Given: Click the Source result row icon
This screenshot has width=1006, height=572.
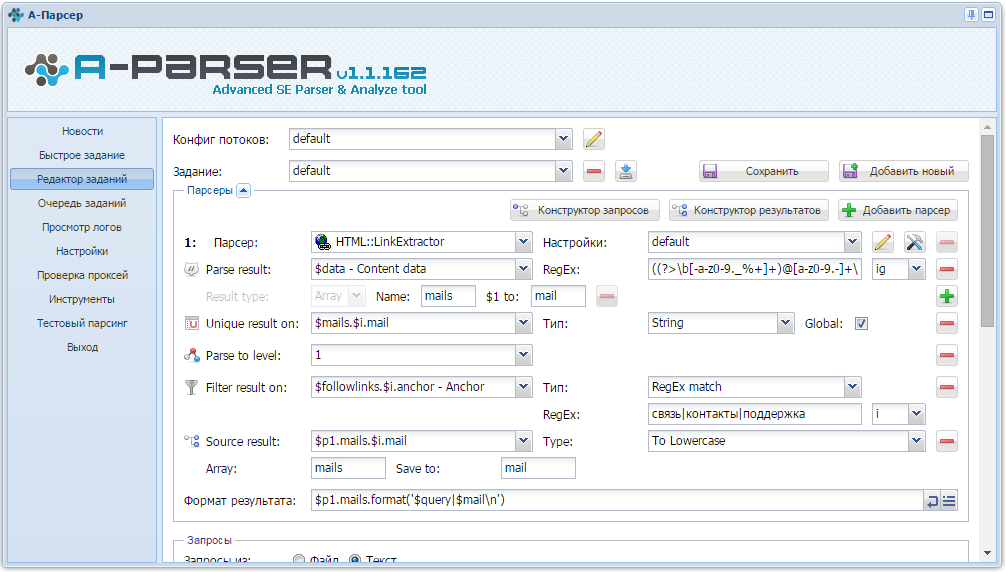Looking at the screenshot, I should (x=191, y=441).
